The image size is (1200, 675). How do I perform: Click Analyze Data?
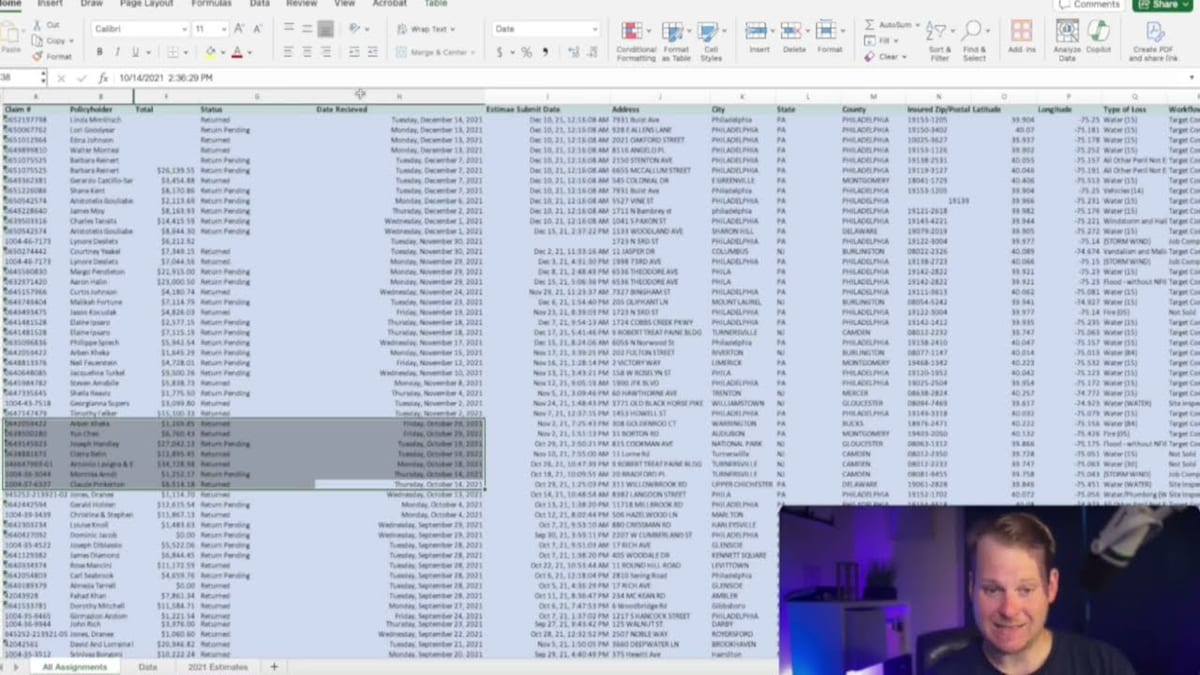tap(1067, 41)
